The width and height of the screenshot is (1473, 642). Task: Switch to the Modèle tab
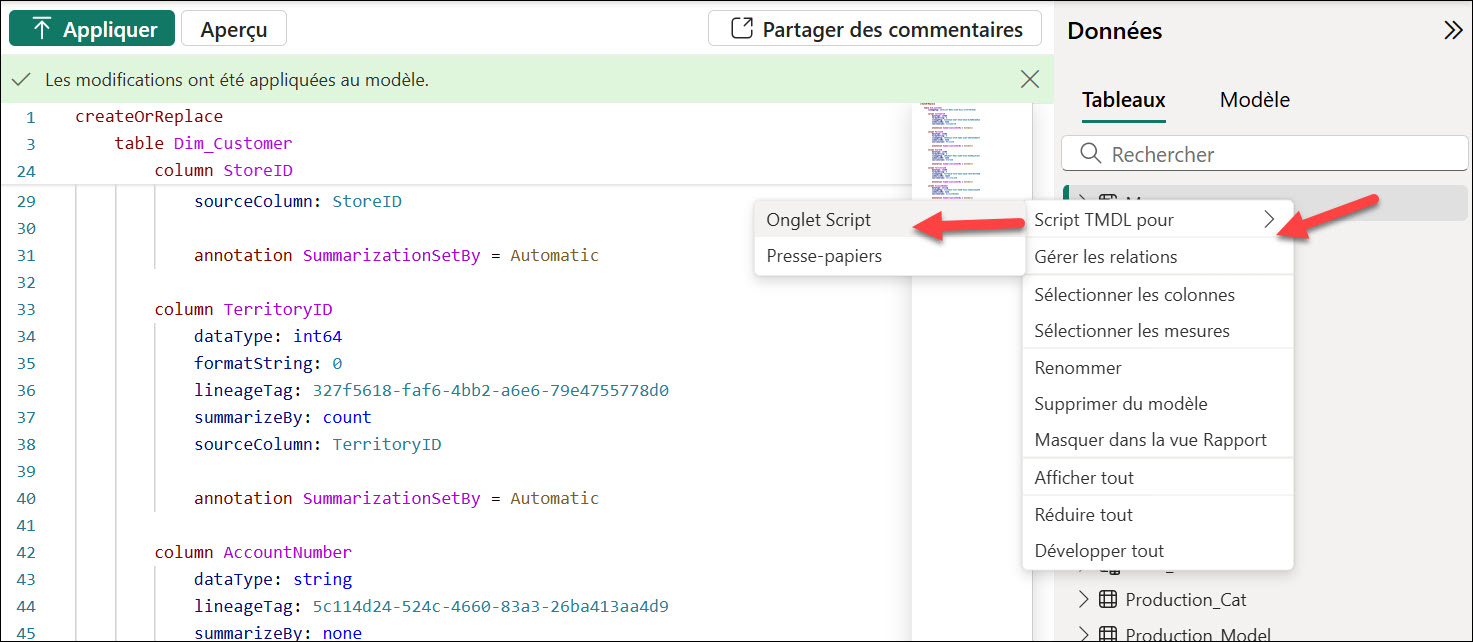point(1254,100)
